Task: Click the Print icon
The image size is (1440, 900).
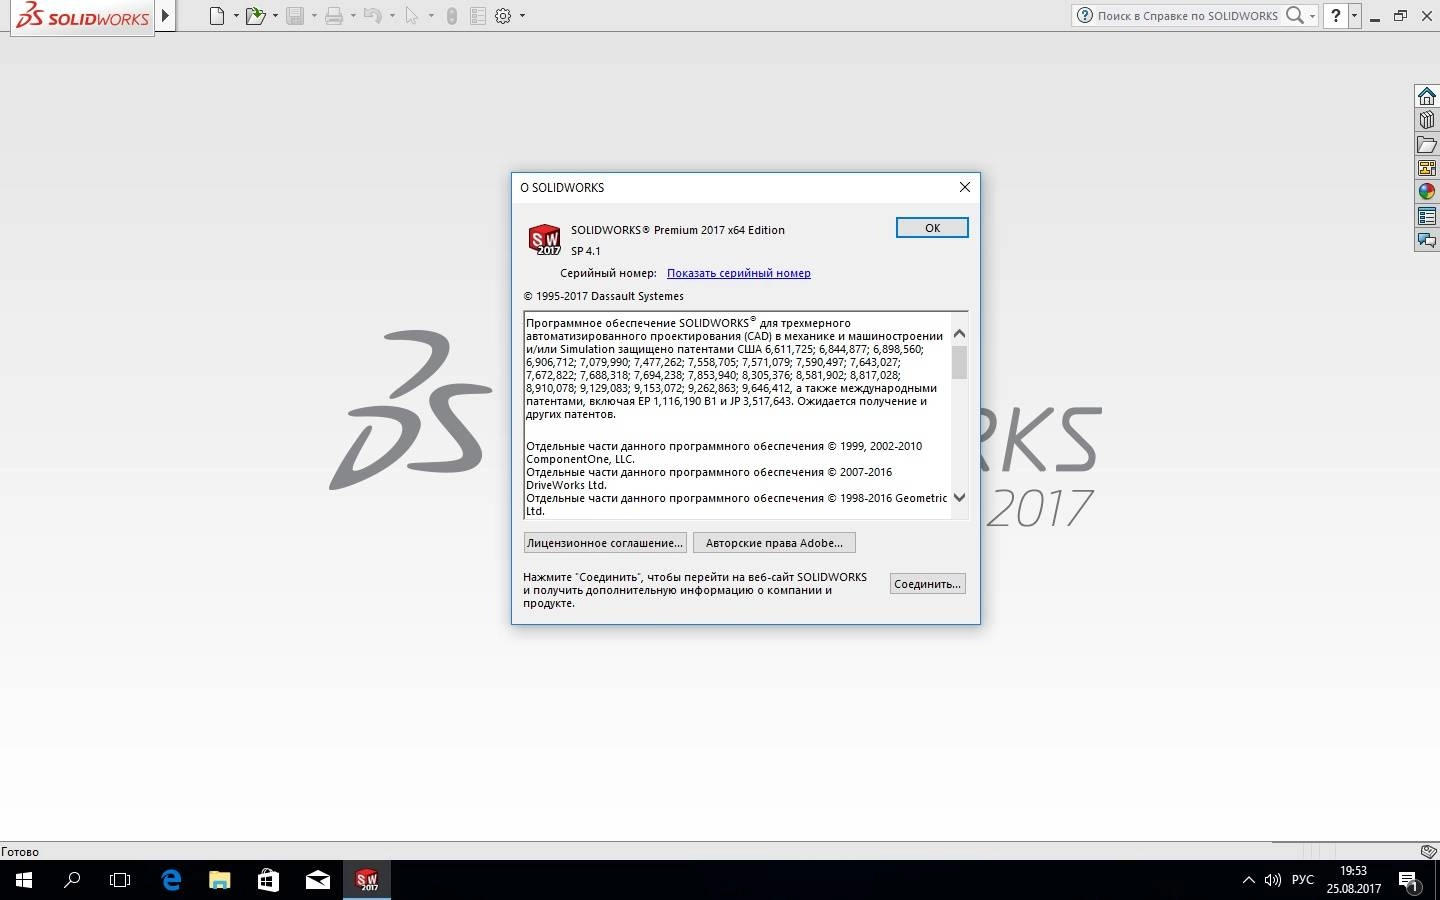Action: point(334,16)
